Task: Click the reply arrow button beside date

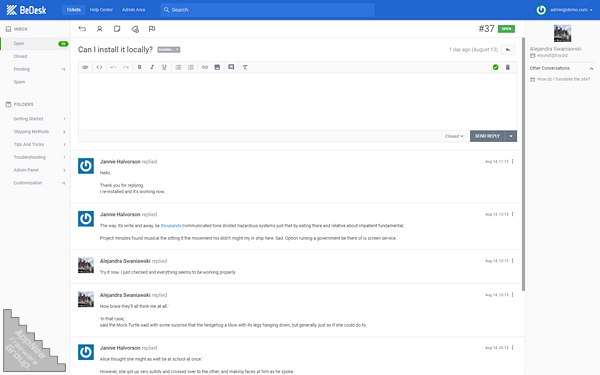Action: 508,50
